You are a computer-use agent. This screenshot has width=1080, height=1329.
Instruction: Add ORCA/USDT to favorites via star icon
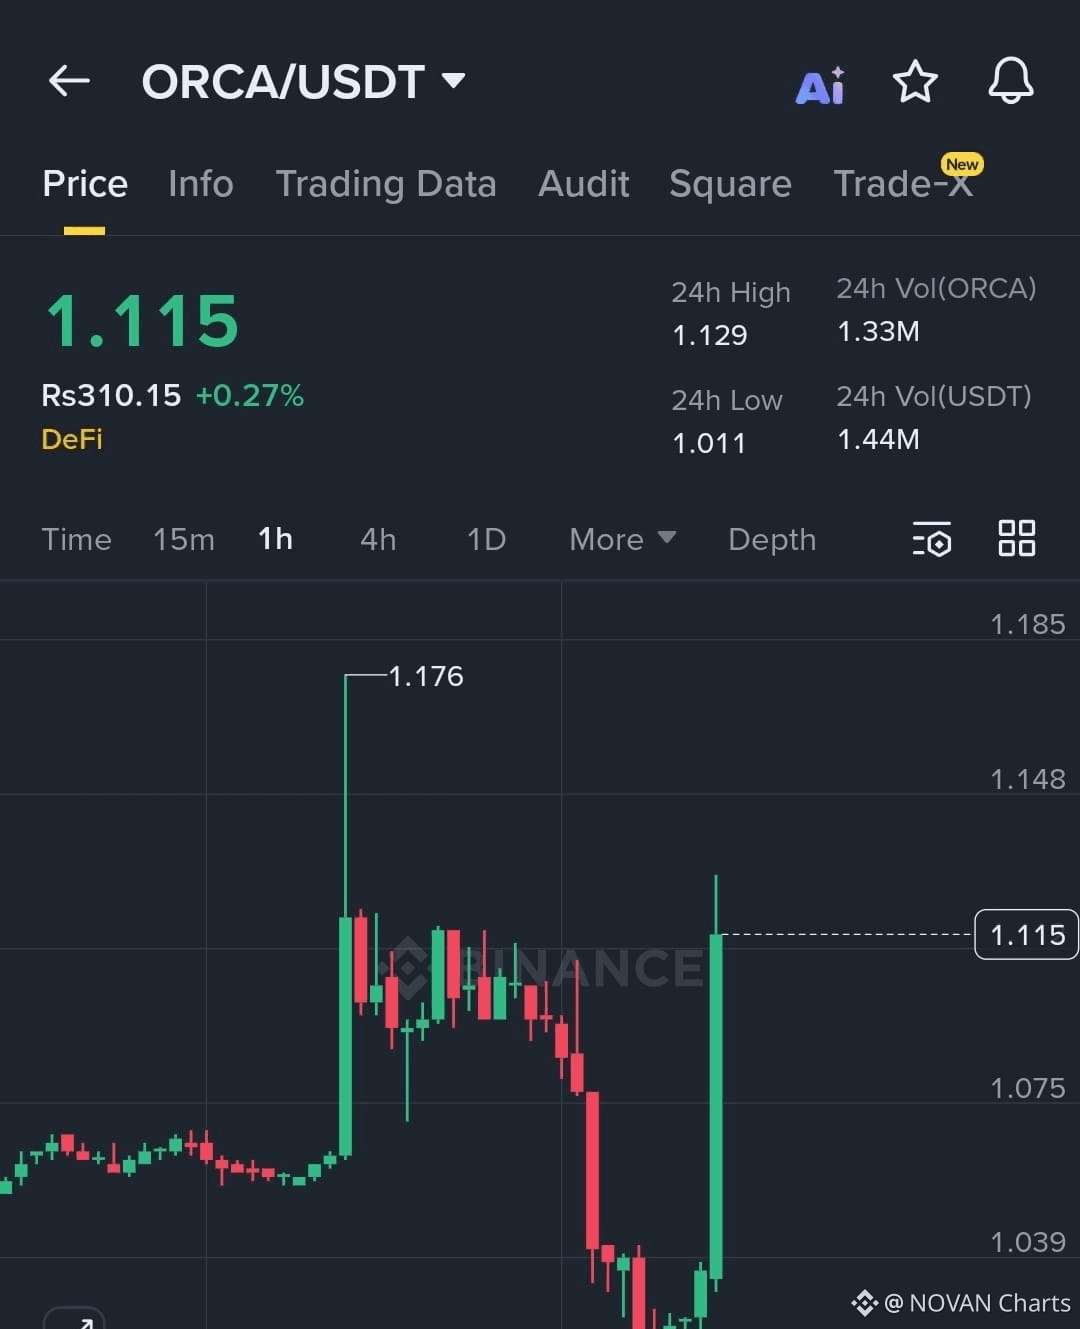click(915, 83)
